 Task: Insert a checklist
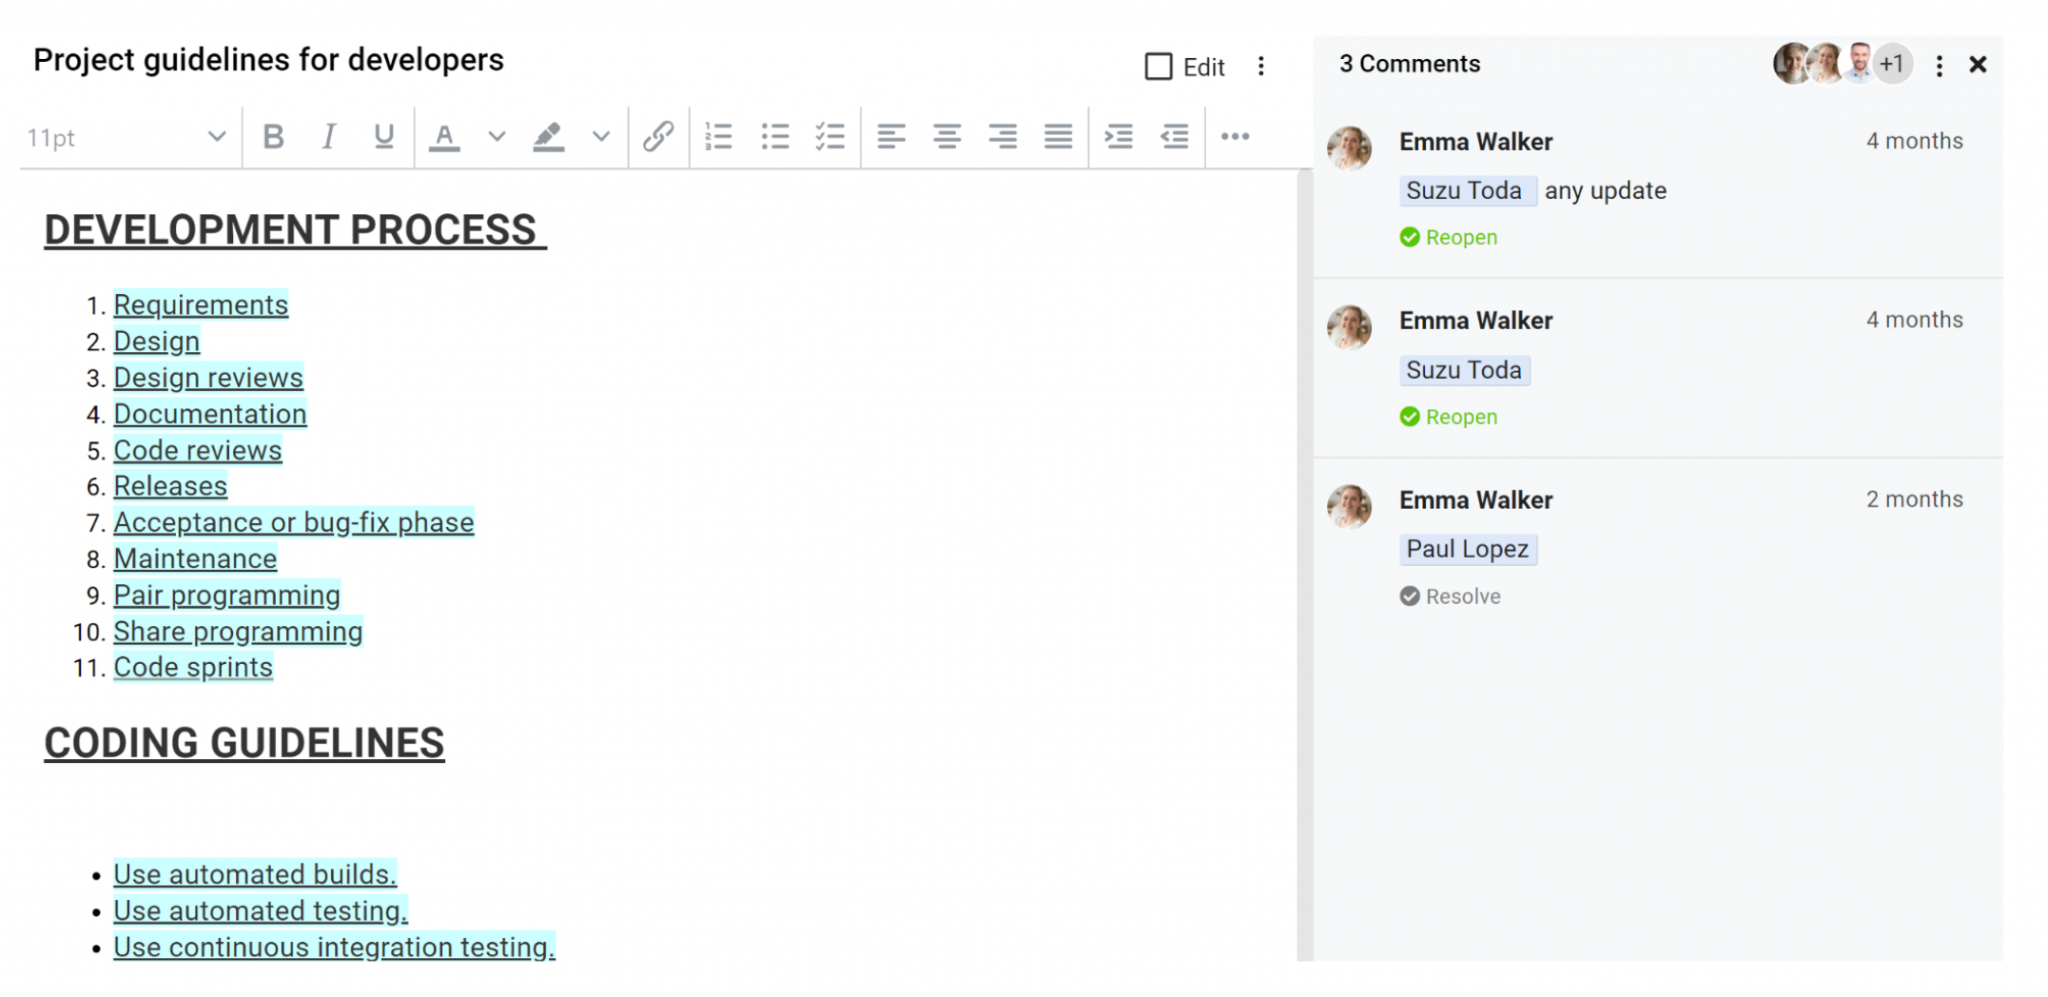[831, 137]
